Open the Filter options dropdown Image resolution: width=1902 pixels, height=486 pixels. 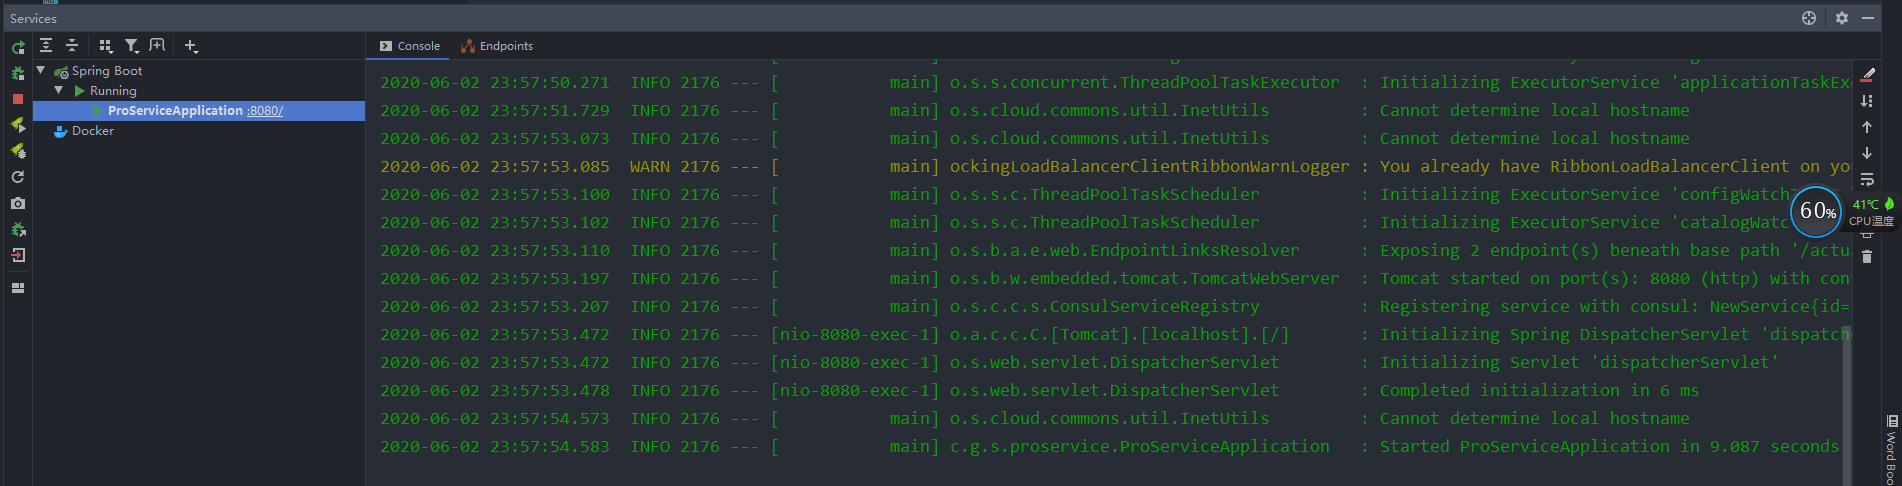132,46
